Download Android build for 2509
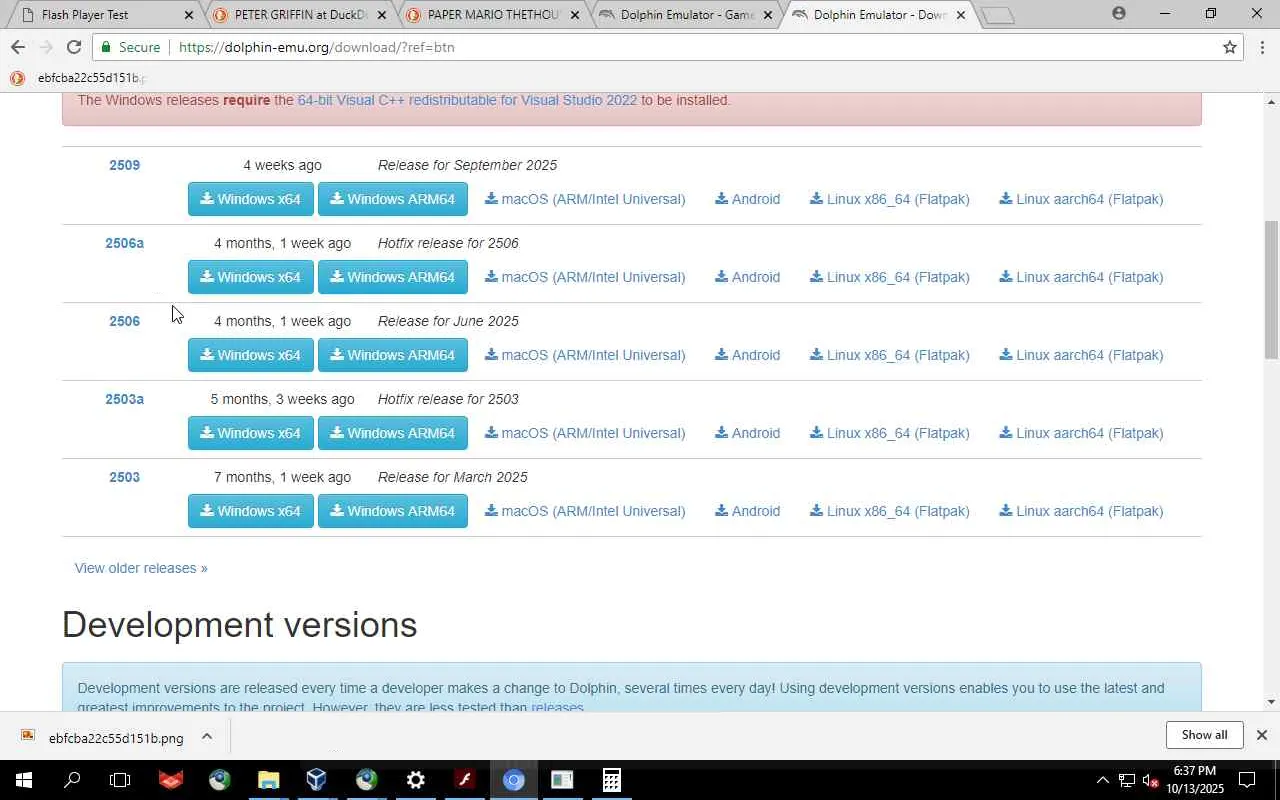 (747, 199)
